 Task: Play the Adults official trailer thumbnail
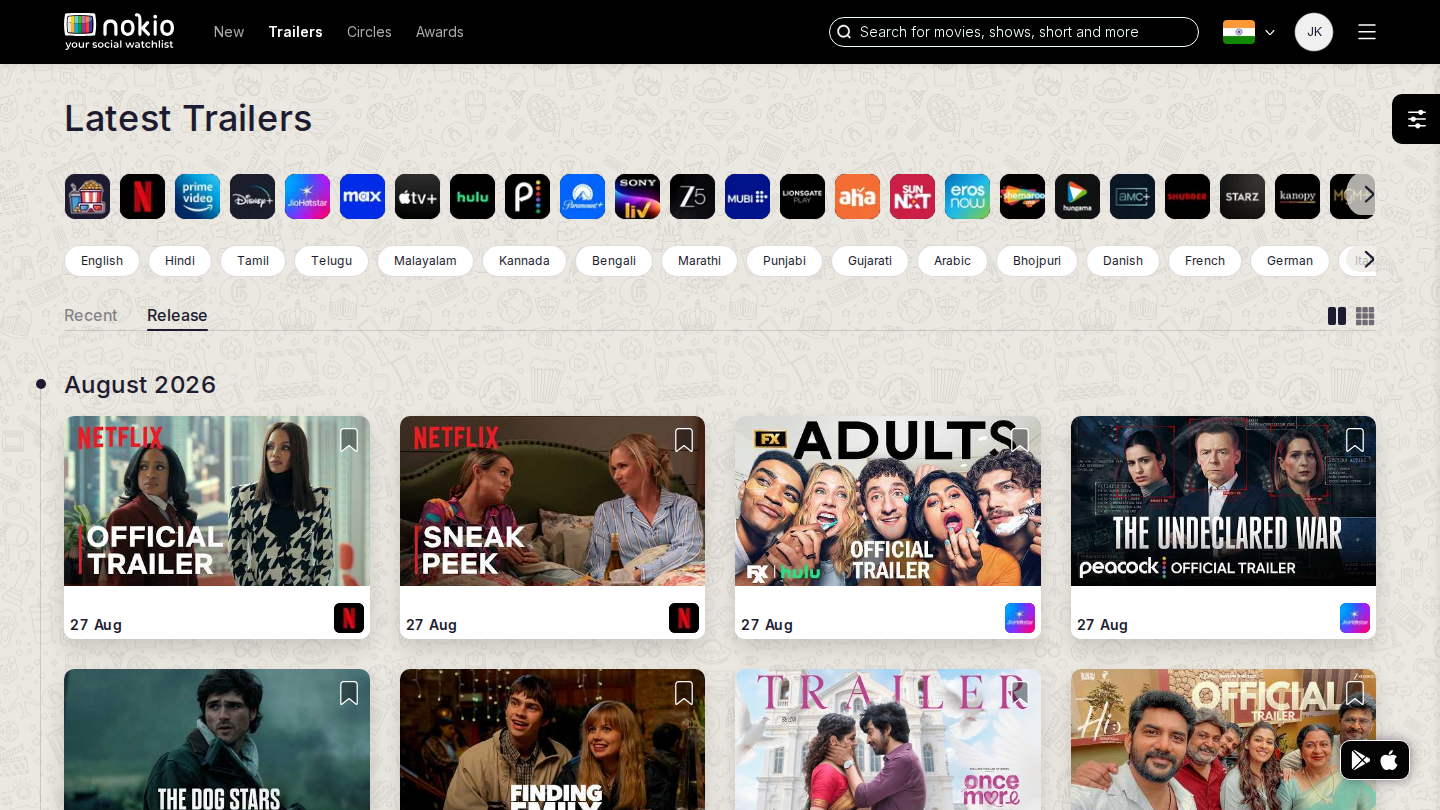click(888, 501)
